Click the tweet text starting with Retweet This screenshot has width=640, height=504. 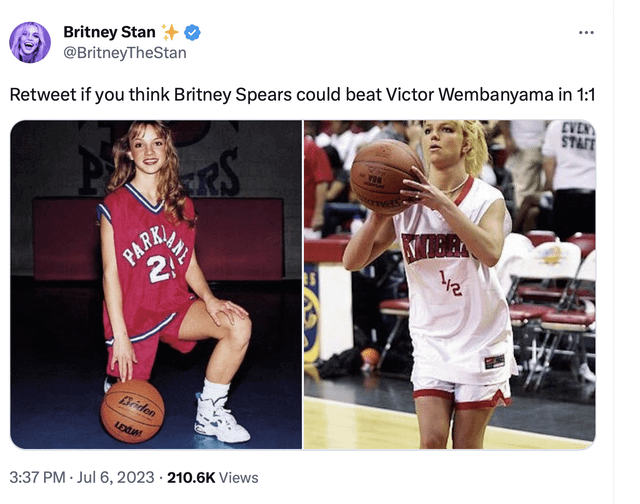coord(310,96)
